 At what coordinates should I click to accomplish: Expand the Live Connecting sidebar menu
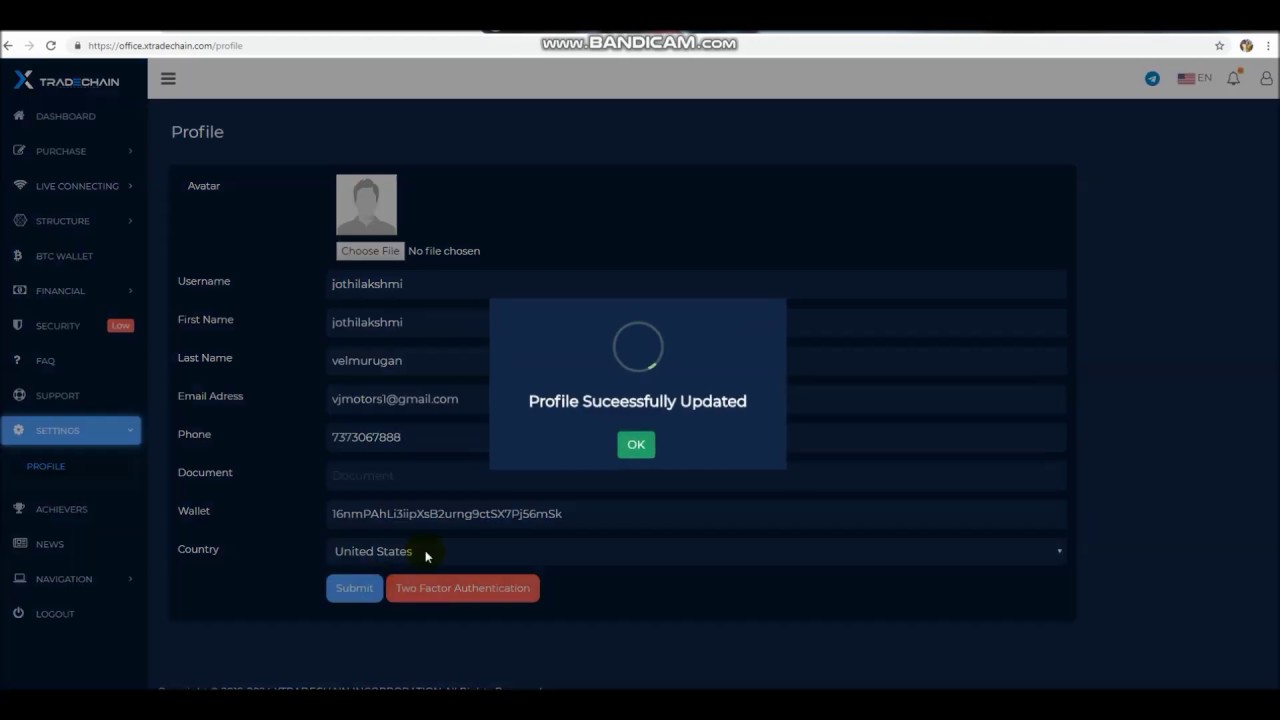[x=72, y=186]
